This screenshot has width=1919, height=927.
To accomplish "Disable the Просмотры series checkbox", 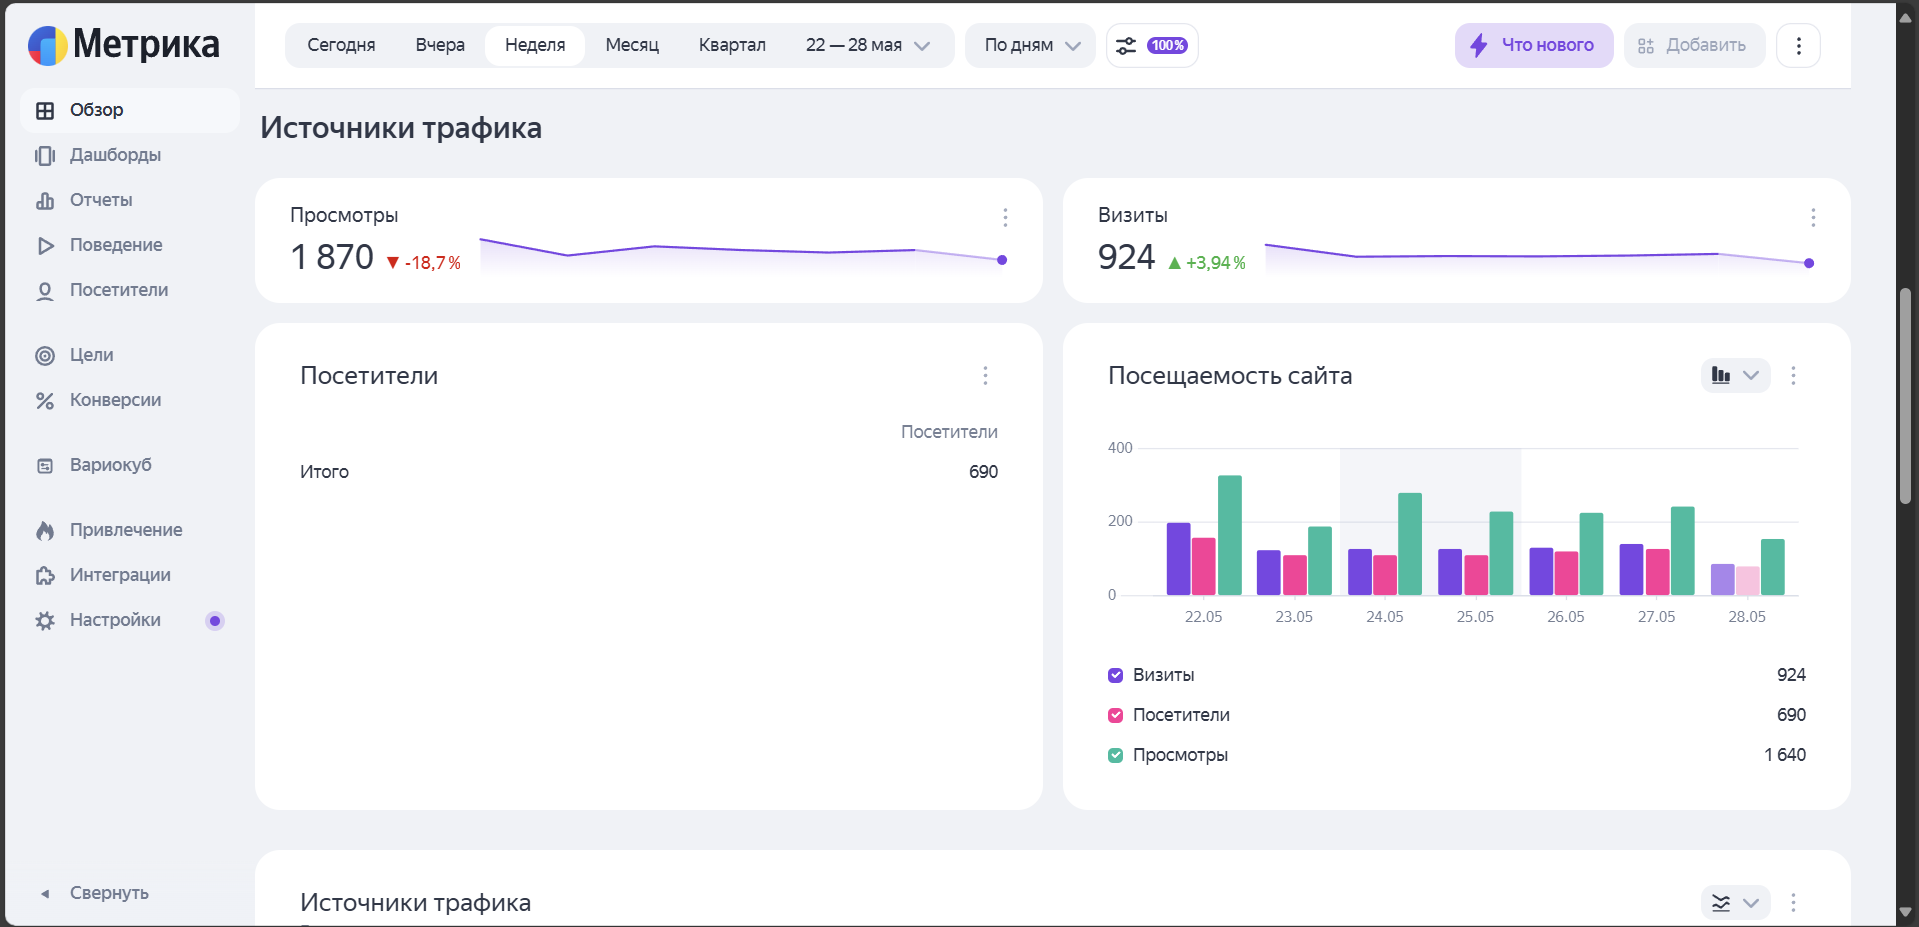I will tap(1116, 755).
